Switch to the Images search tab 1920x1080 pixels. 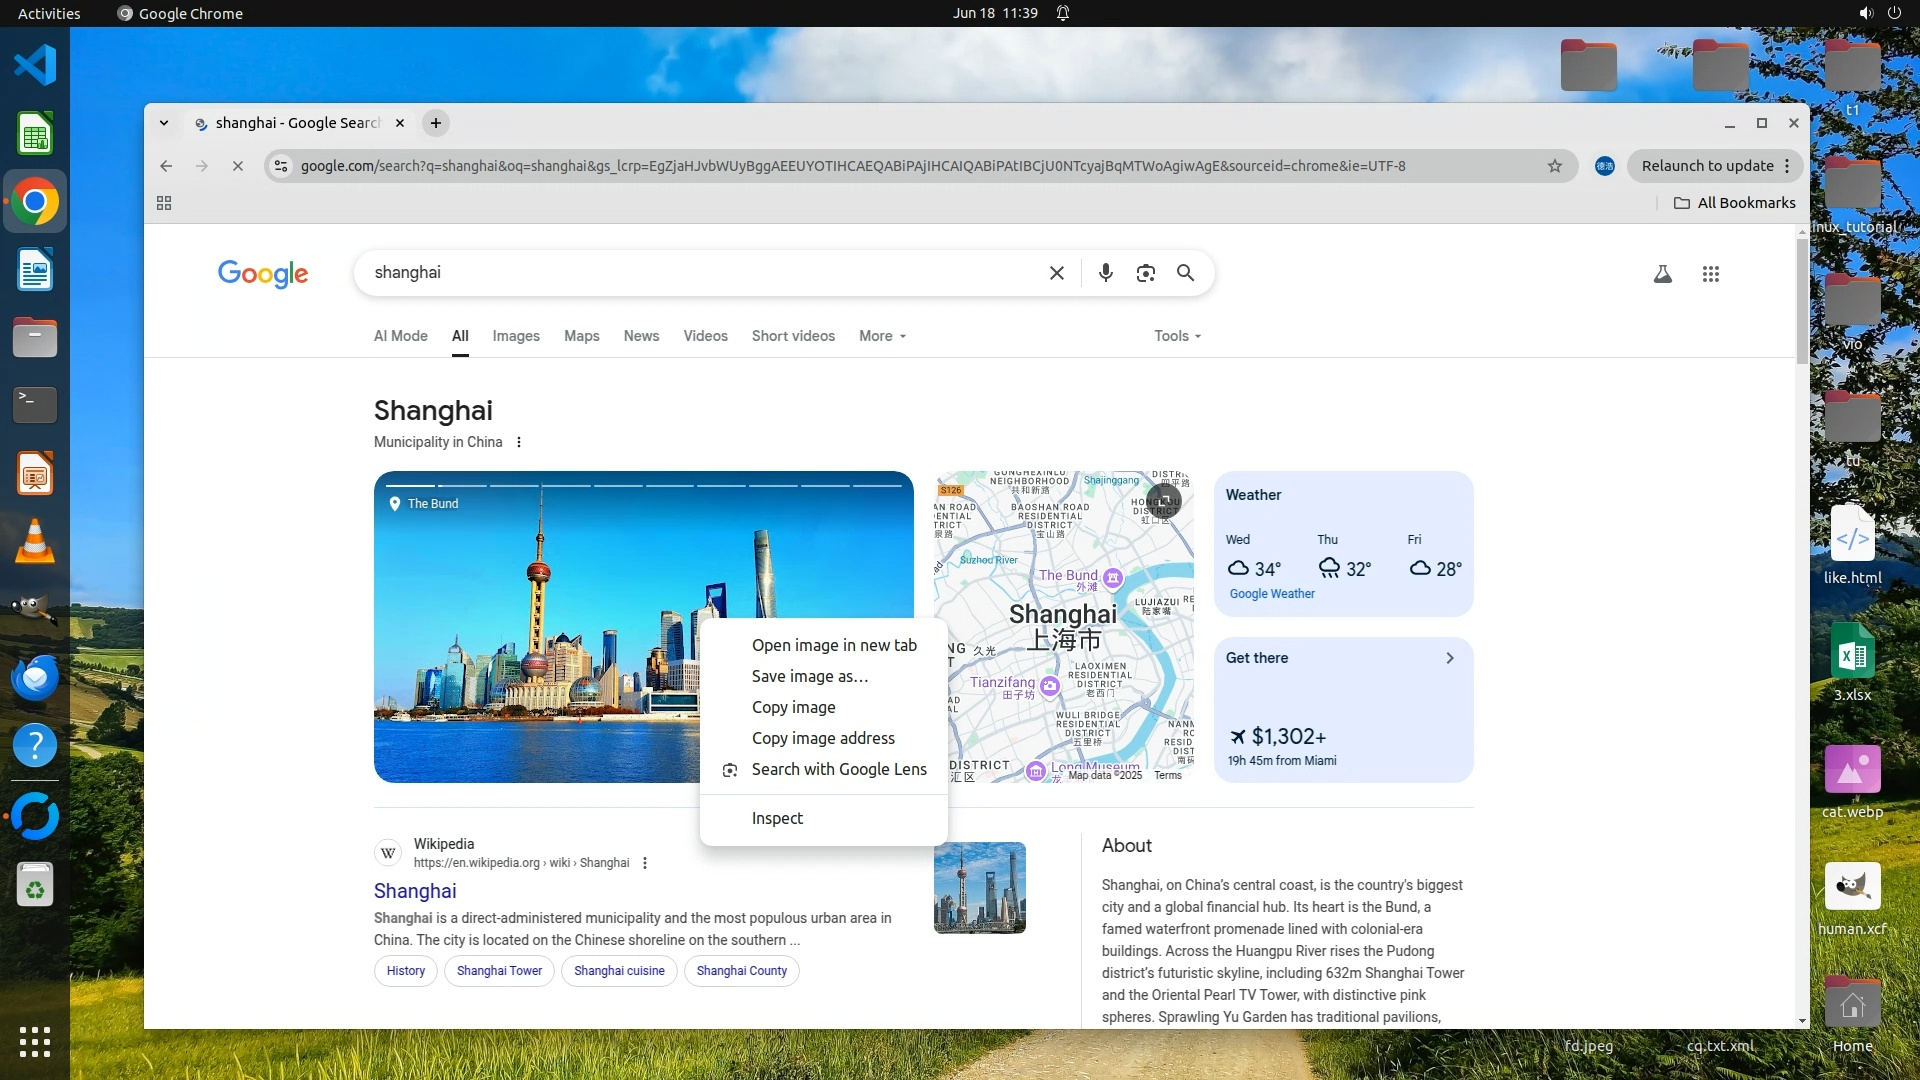[x=516, y=336]
